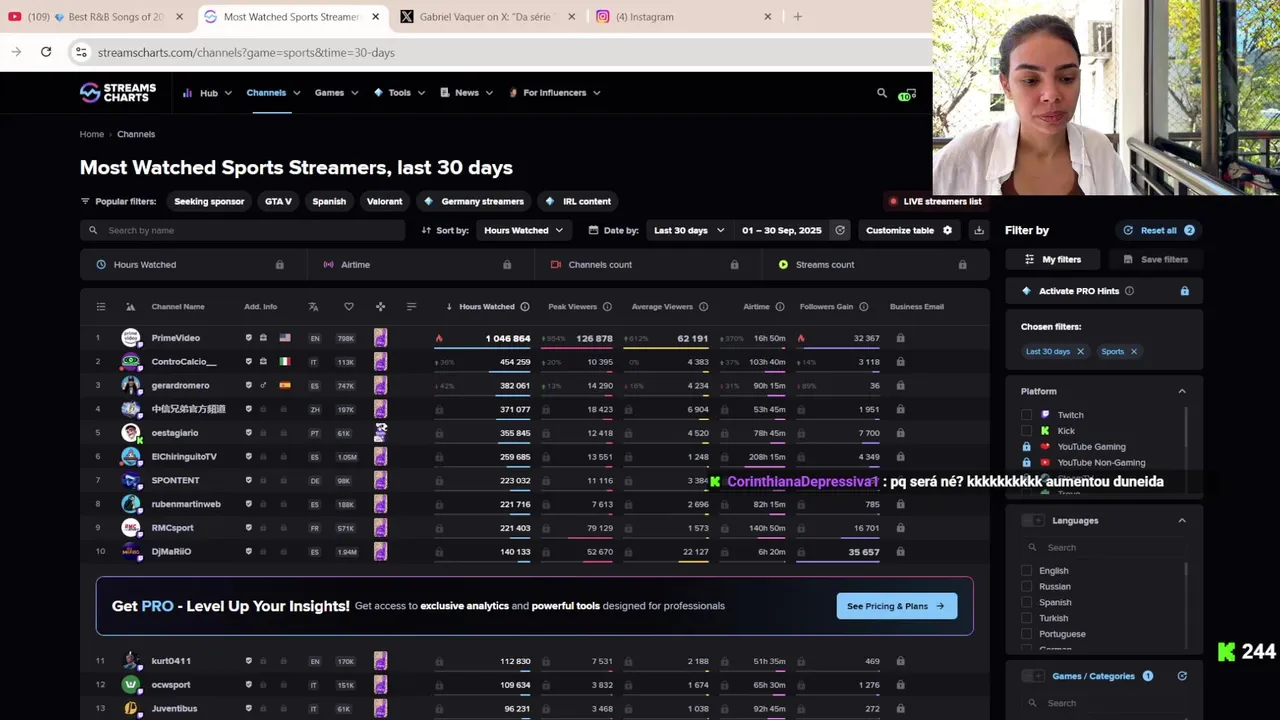Image resolution: width=1280 pixels, height=720 pixels.
Task: Click the Followers Gain info icon
Action: tap(863, 307)
